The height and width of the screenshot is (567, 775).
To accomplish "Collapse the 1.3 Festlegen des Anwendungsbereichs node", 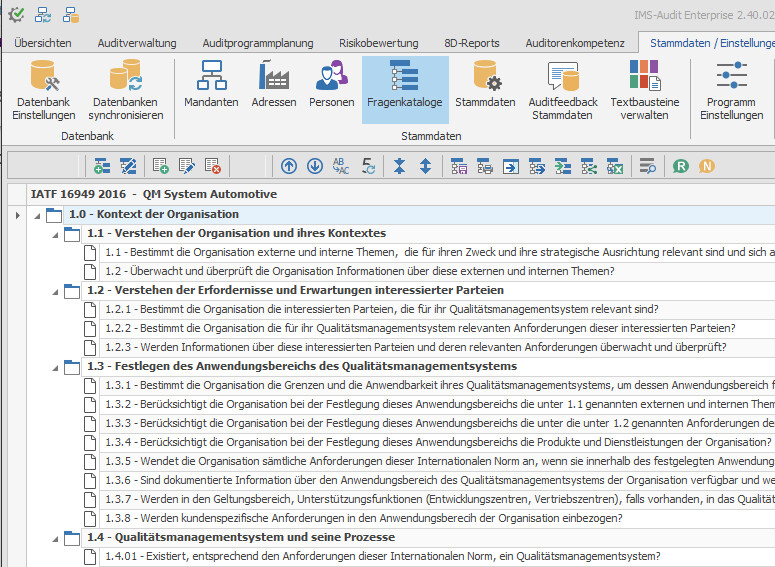I will [55, 368].
